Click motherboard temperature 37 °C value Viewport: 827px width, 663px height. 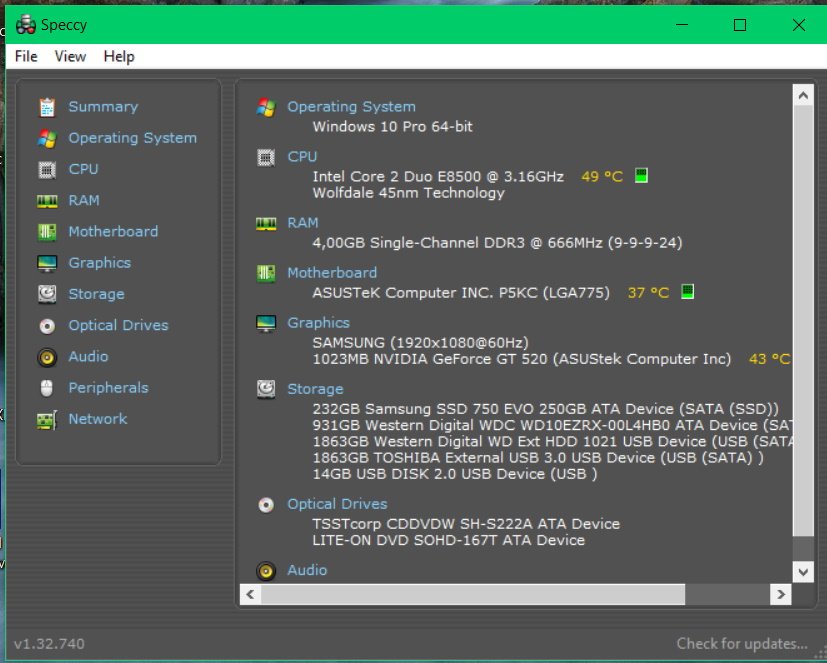pos(648,292)
